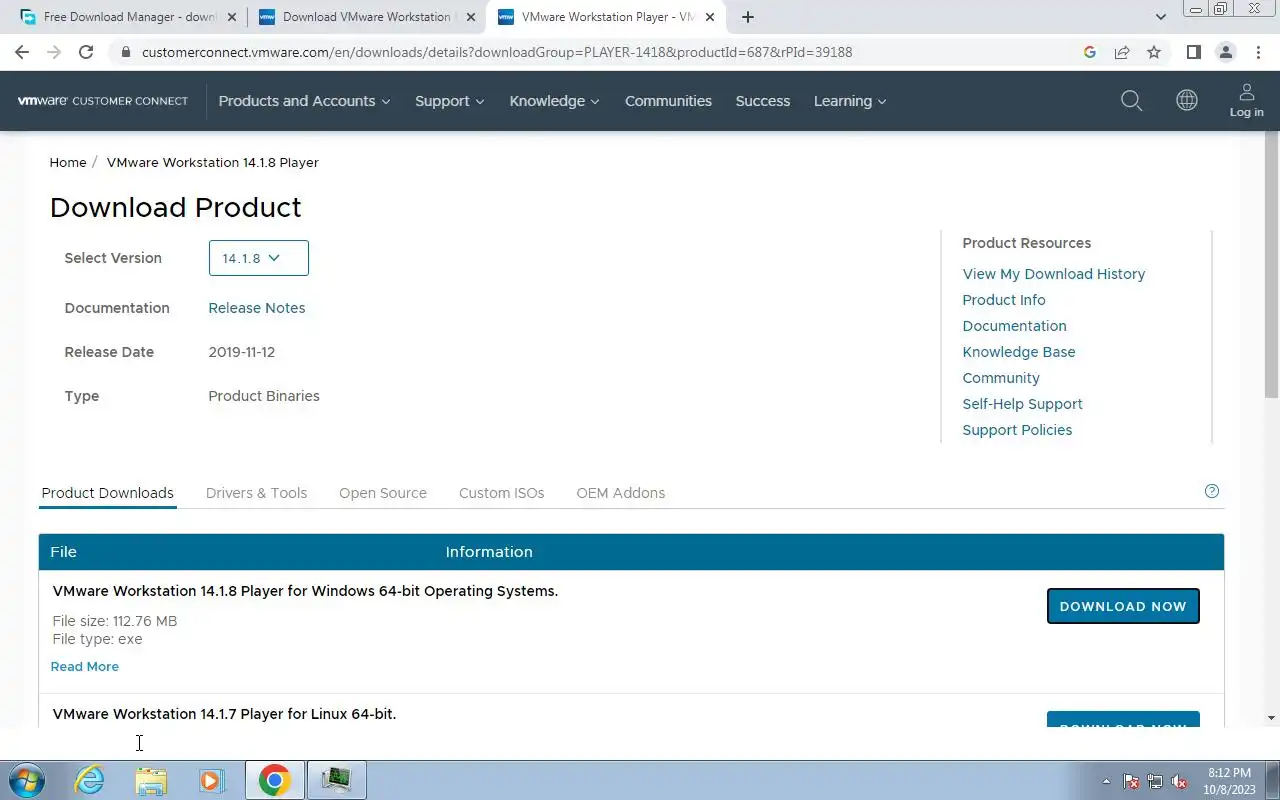Close the Download VMware Workstation tab
The image size is (1280, 800).
pos(471,17)
